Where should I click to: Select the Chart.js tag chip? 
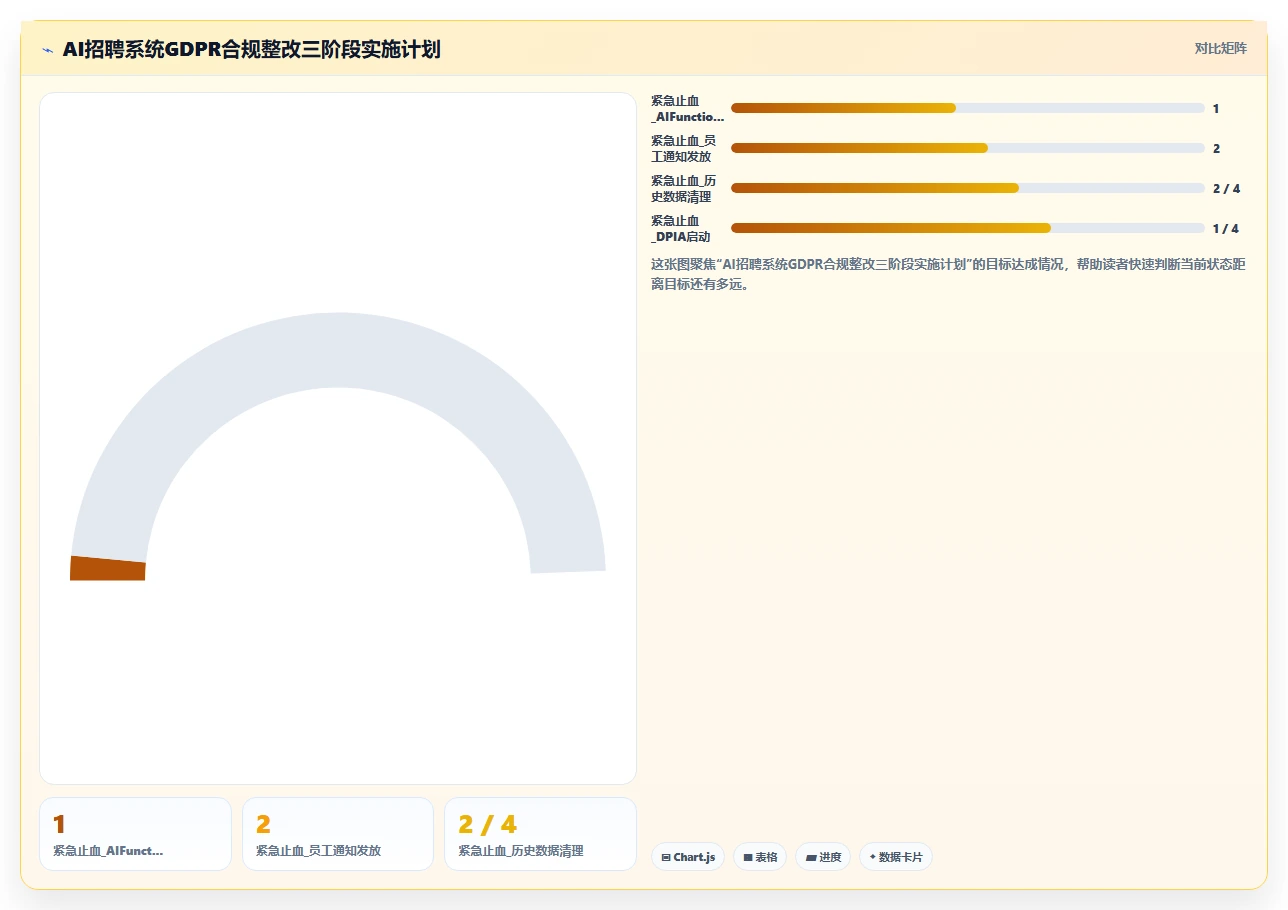pyautogui.click(x=688, y=857)
